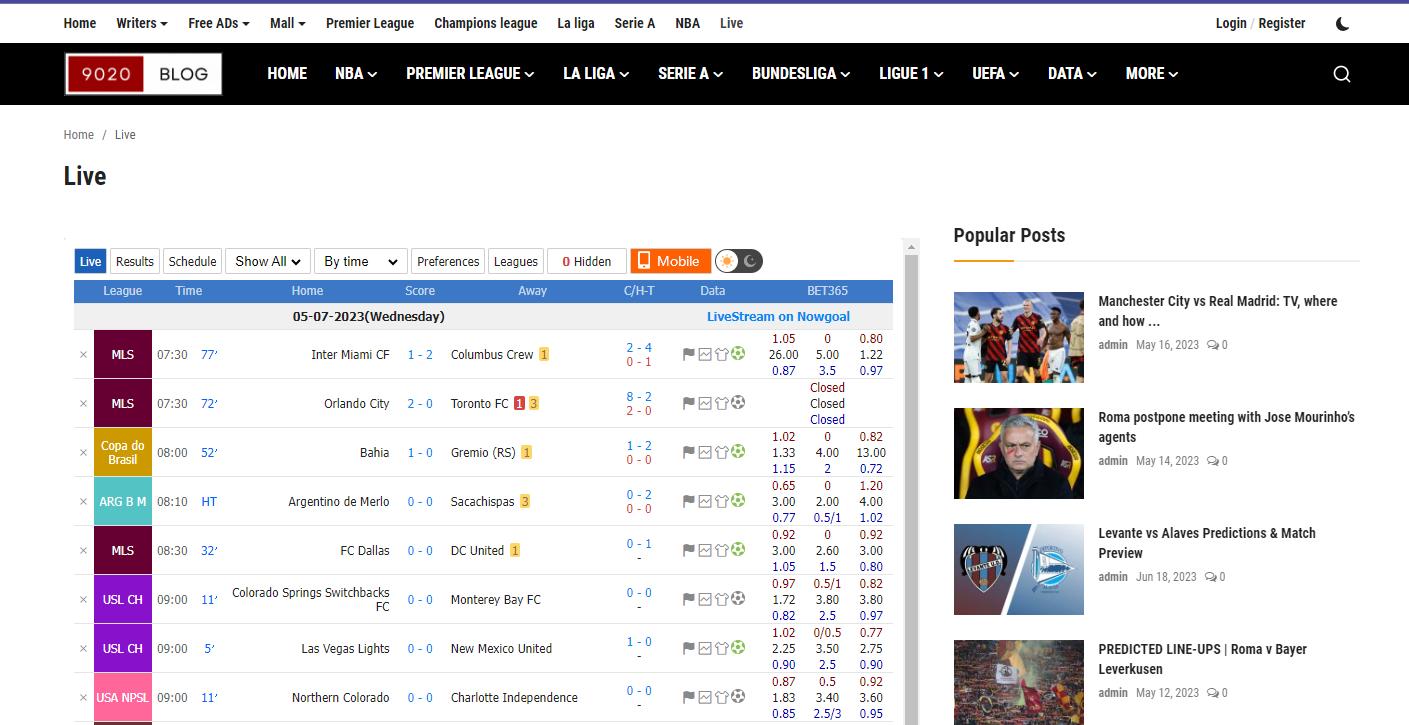The width and height of the screenshot is (1409, 725).
Task: Select HOME in the black navbar
Action: 287,73
